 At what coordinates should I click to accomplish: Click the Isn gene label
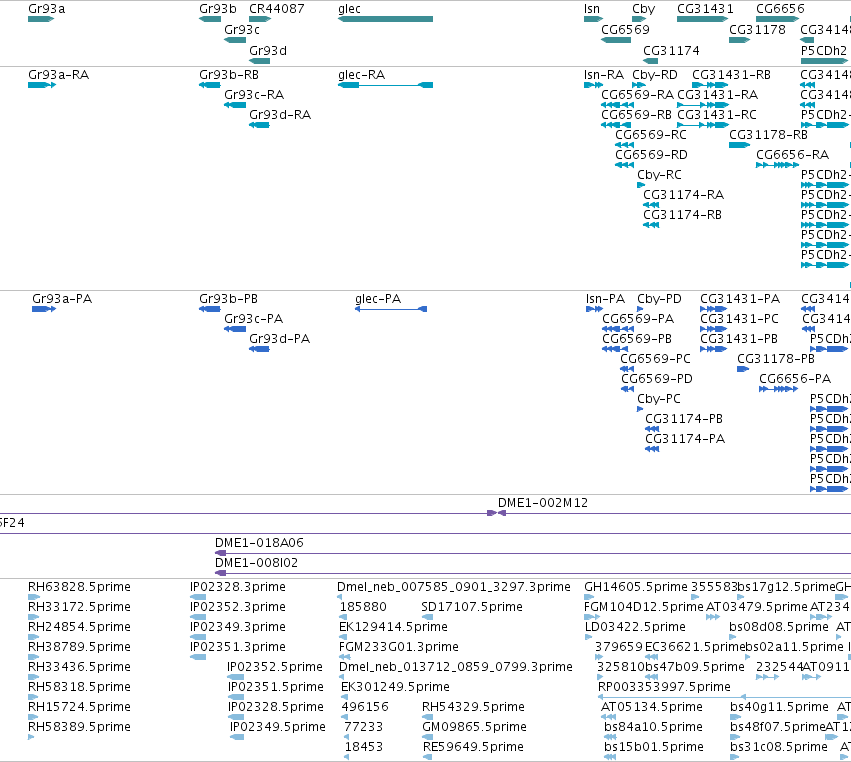[x=592, y=9]
